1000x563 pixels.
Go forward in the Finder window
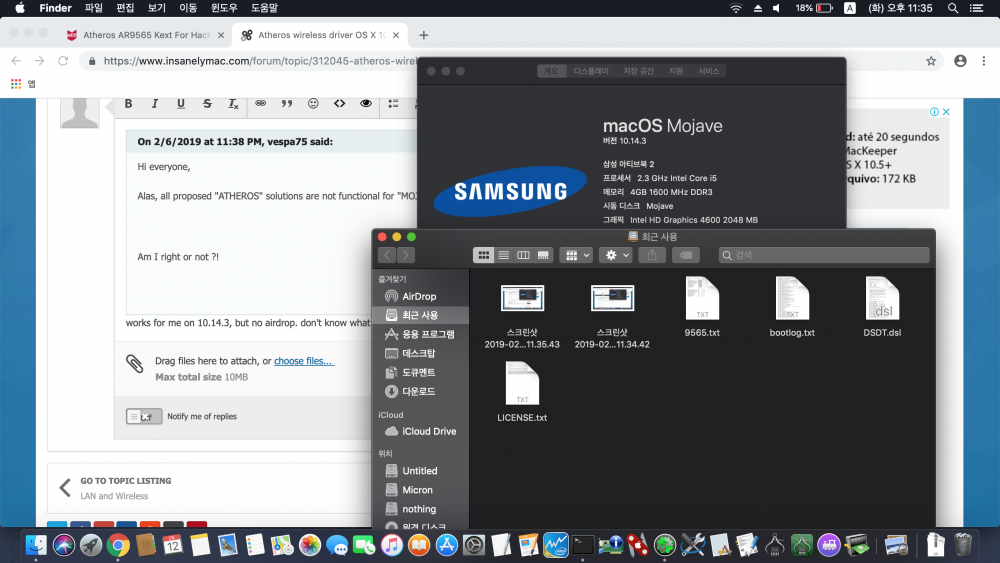click(406, 255)
